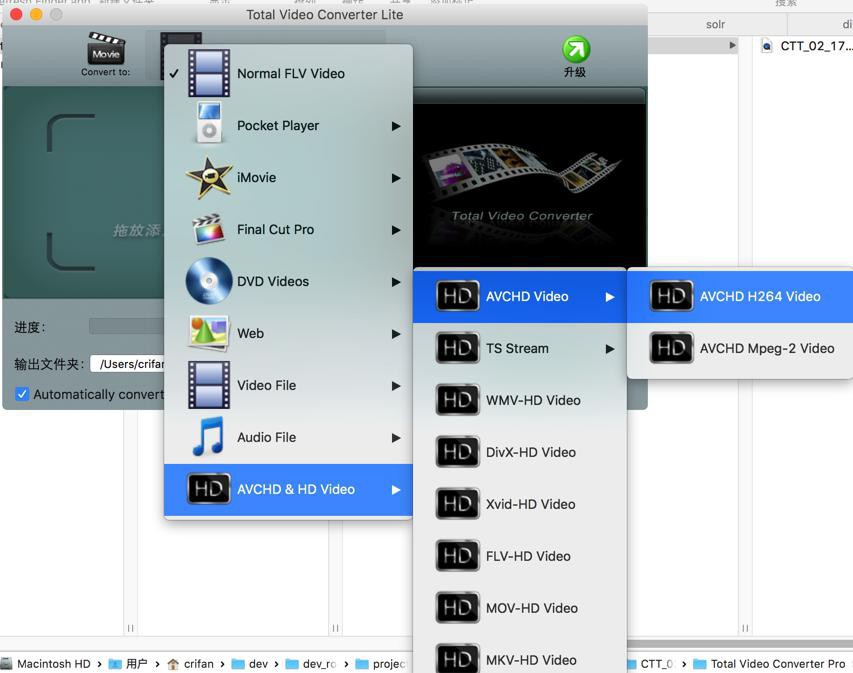Click the AVCHD Video label
The image size is (853, 673).
[527, 297]
